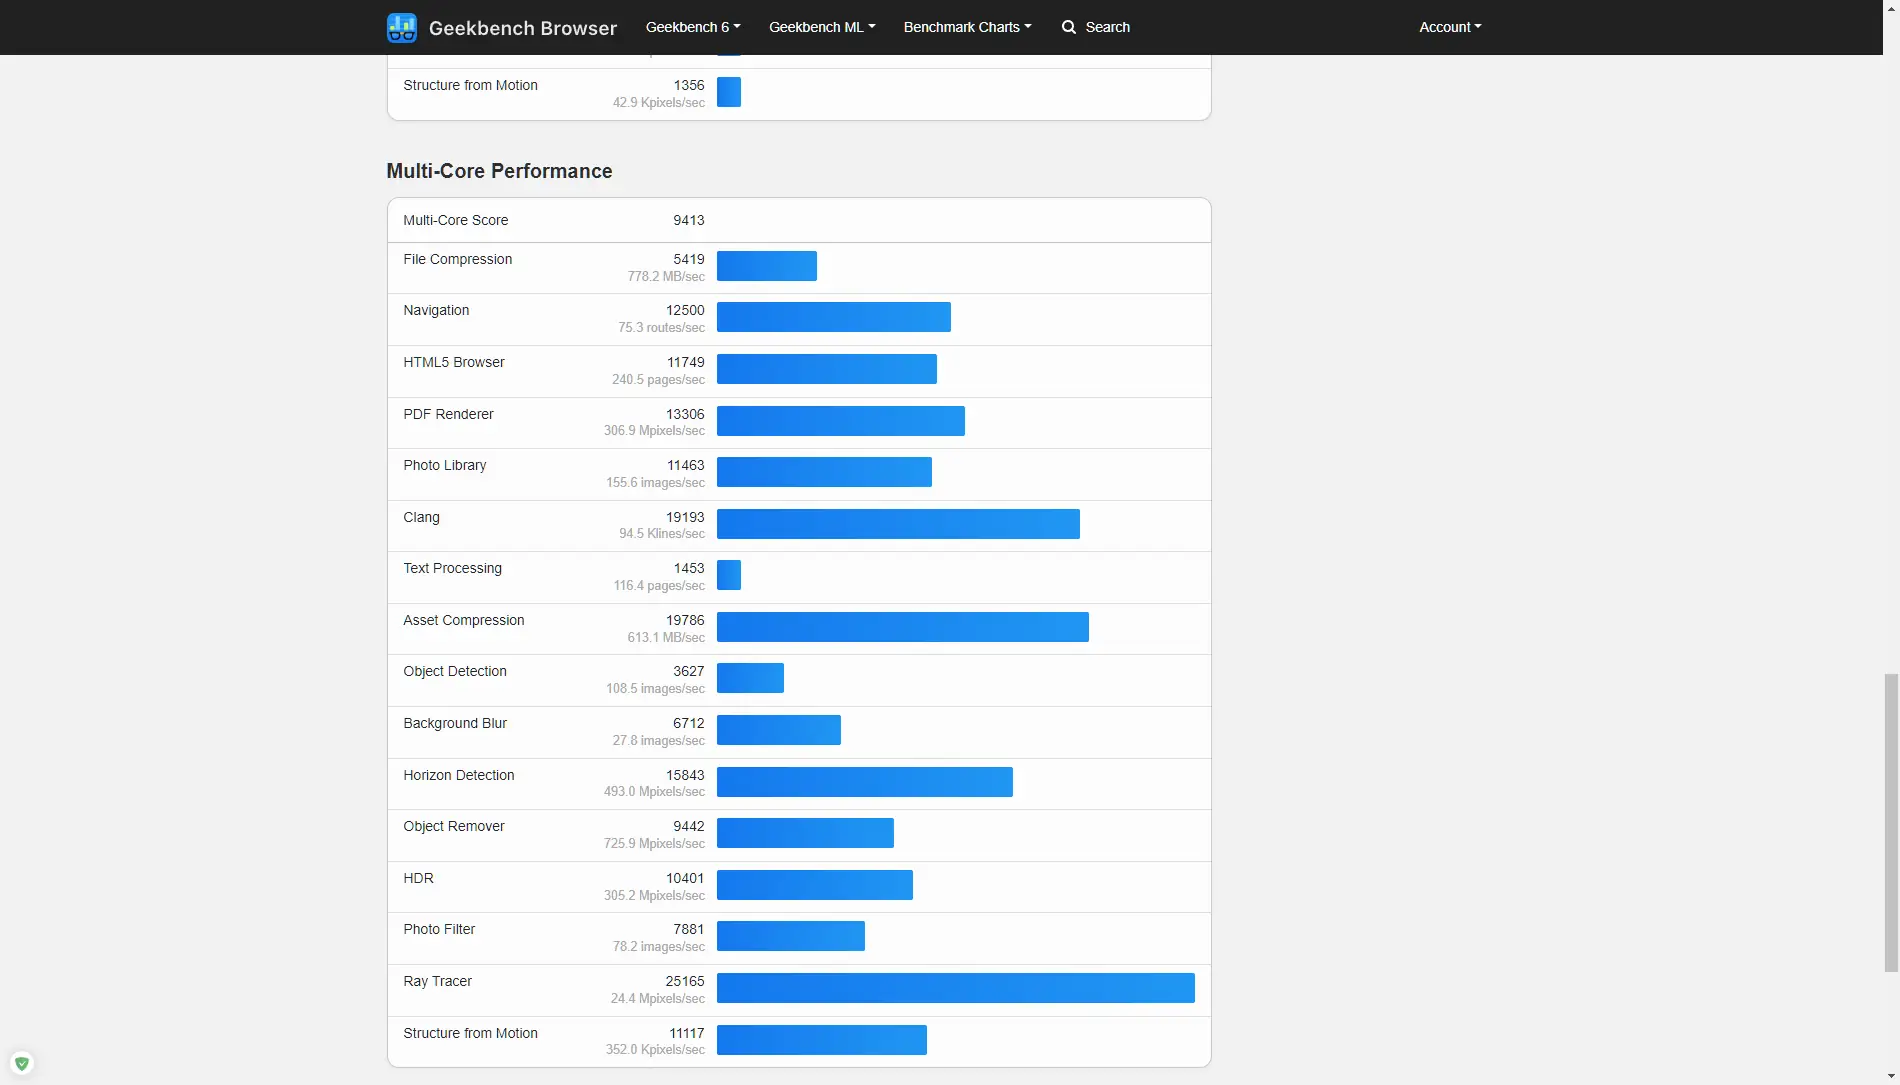Click the 613.1 MB/sec rate
This screenshot has width=1900, height=1085.
click(x=666, y=638)
